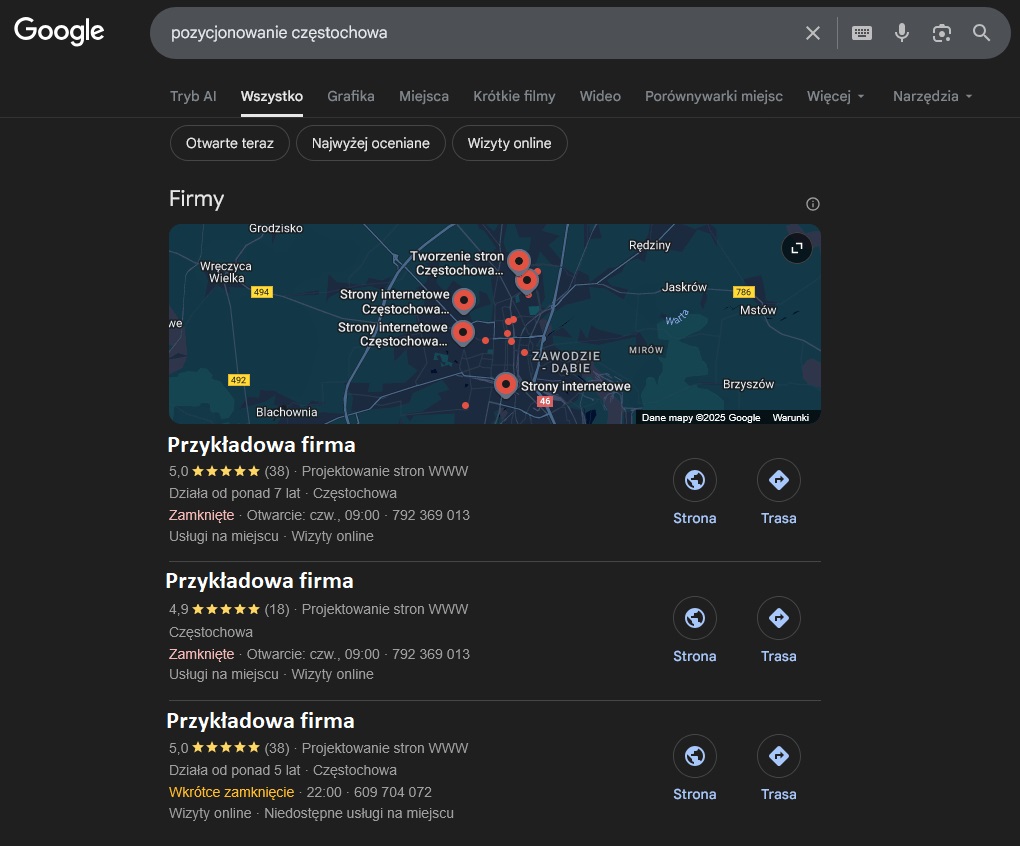Open the Miejsca results tab
Image resolution: width=1020 pixels, height=846 pixels.
[423, 96]
